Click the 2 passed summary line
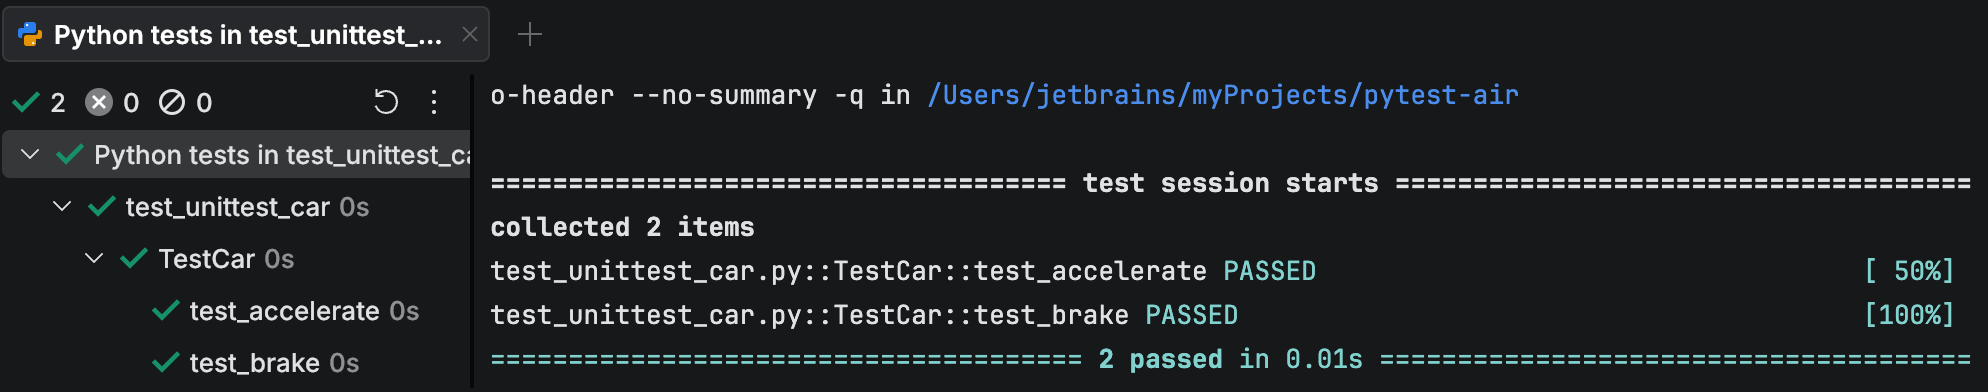The width and height of the screenshot is (1988, 392). coord(1230,359)
